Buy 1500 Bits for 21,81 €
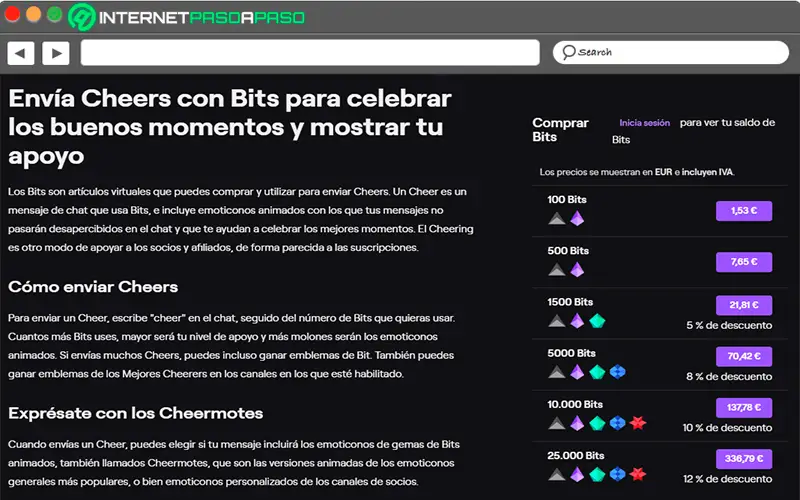The height and width of the screenshot is (500, 800). point(744,305)
